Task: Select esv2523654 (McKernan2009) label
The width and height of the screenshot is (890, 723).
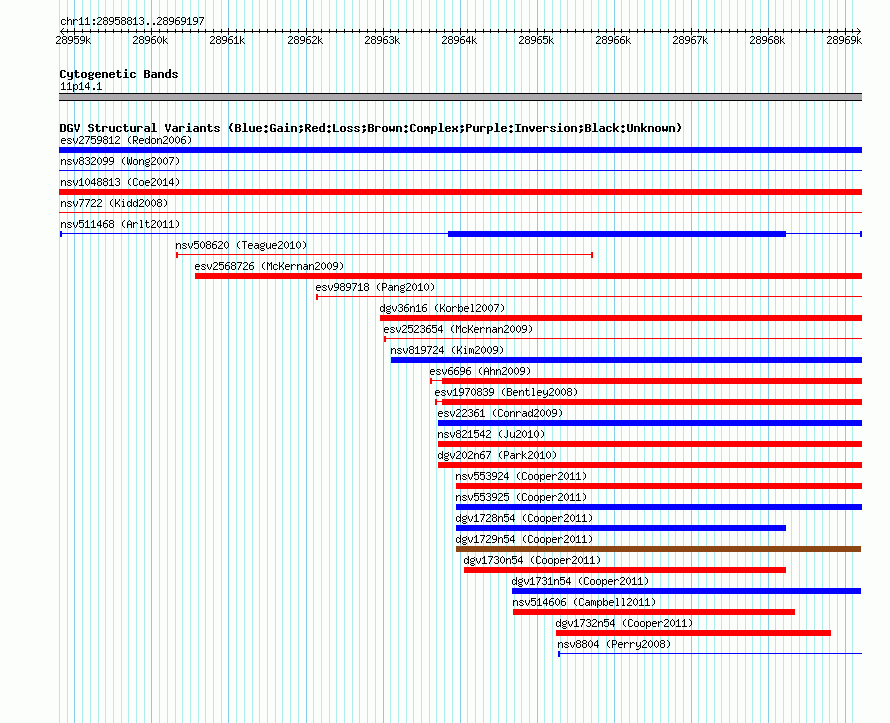Action: coord(458,329)
